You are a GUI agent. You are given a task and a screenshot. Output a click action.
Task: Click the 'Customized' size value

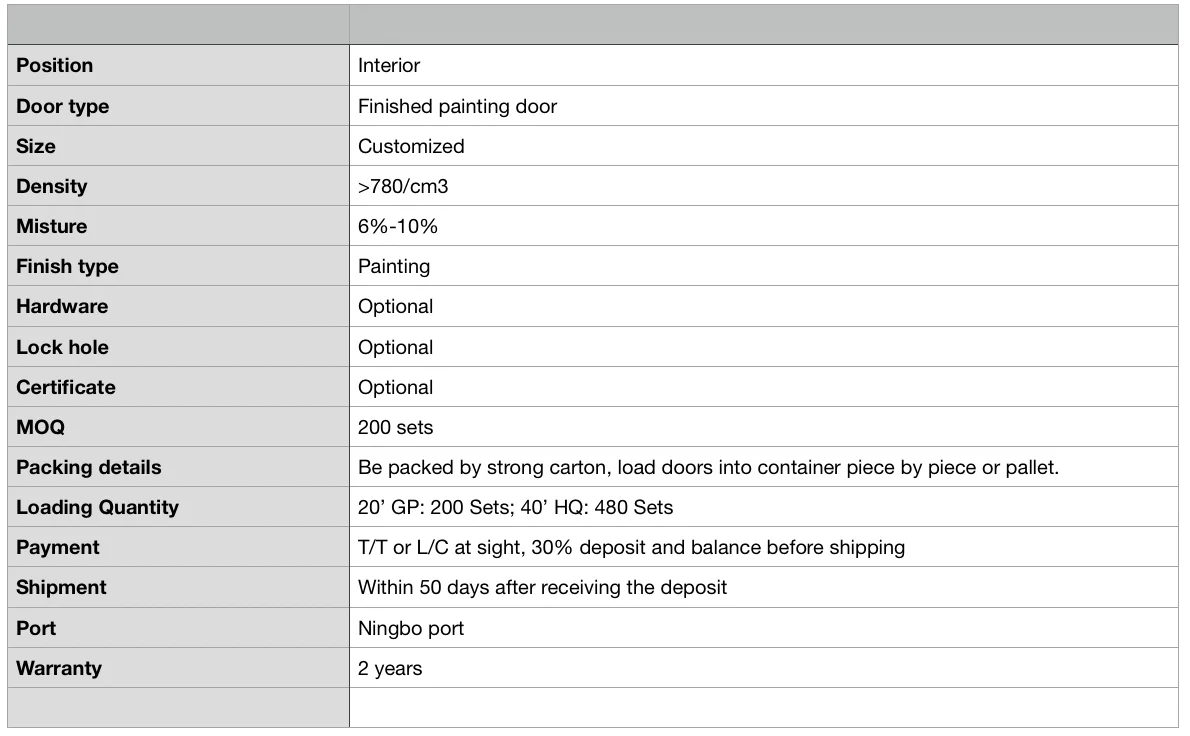pyautogui.click(x=411, y=146)
